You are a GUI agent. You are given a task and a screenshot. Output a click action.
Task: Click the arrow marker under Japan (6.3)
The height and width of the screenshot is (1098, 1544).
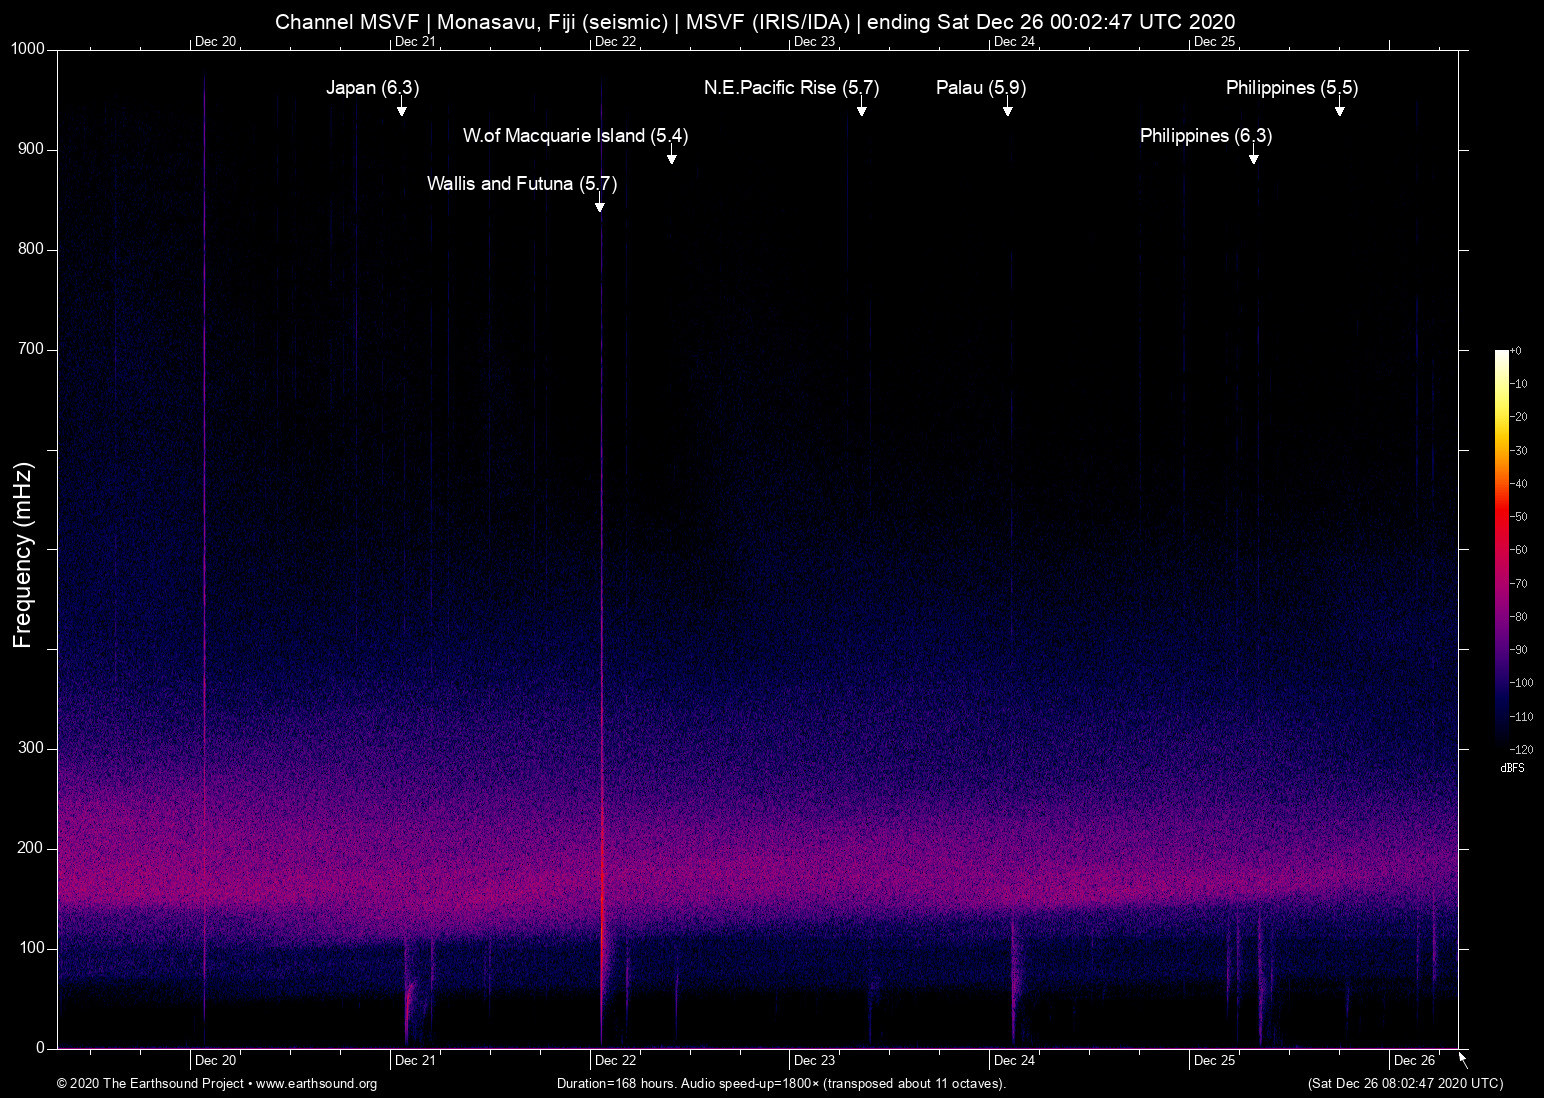tap(401, 108)
